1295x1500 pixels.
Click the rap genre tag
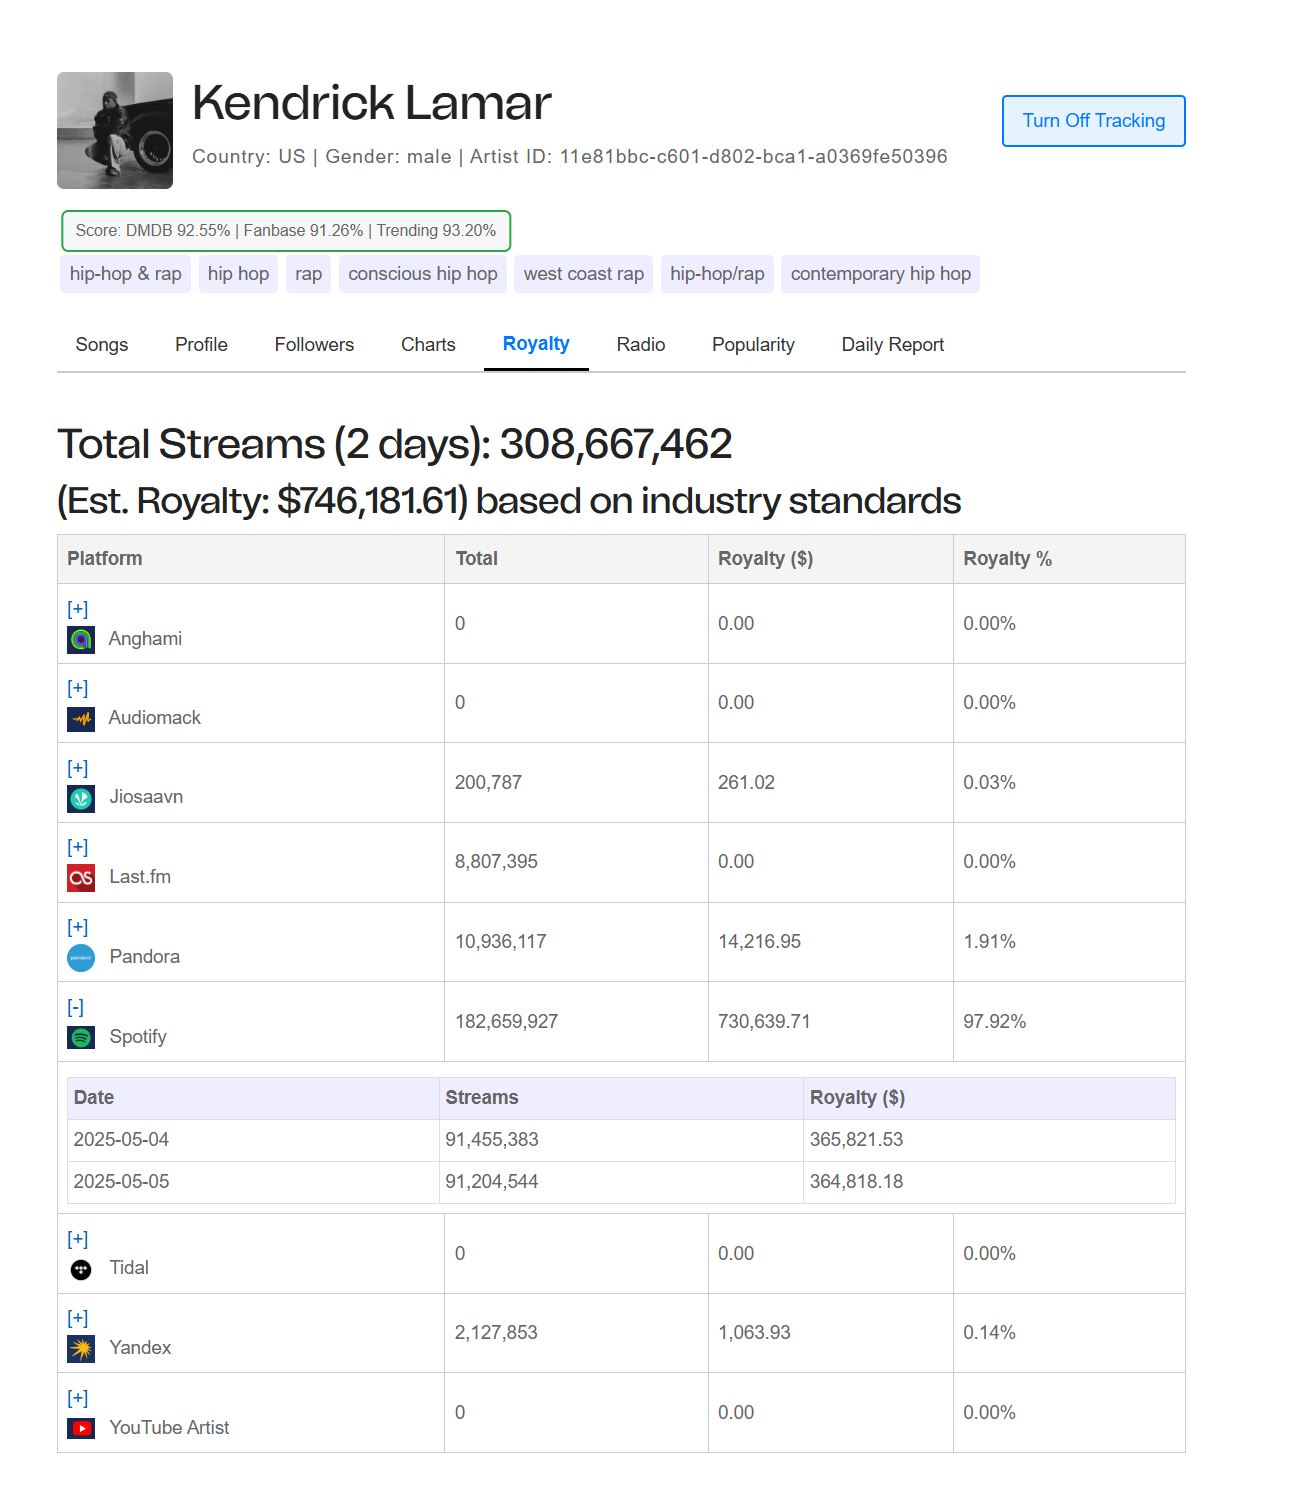(x=308, y=274)
